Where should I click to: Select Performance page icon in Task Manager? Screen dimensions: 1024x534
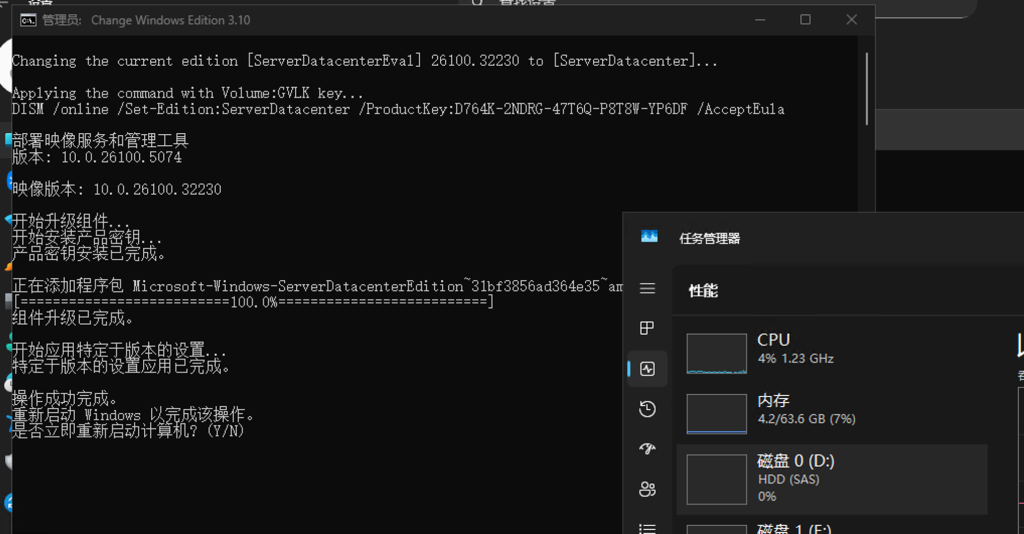point(647,369)
